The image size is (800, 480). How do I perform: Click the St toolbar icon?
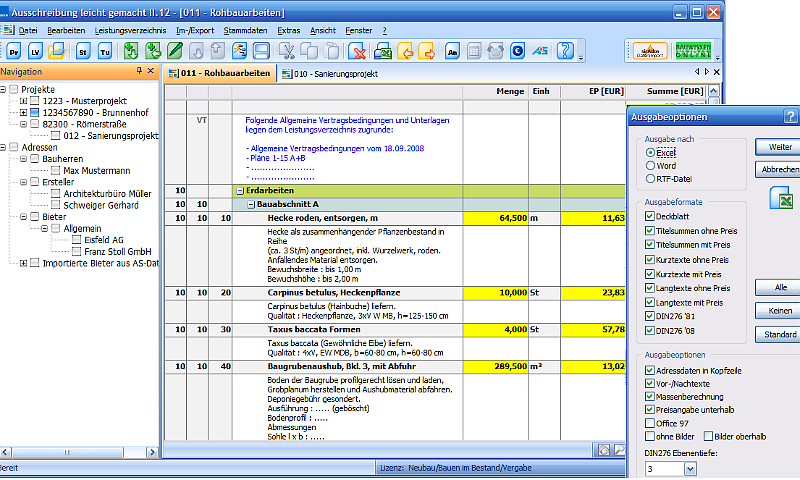tap(83, 52)
